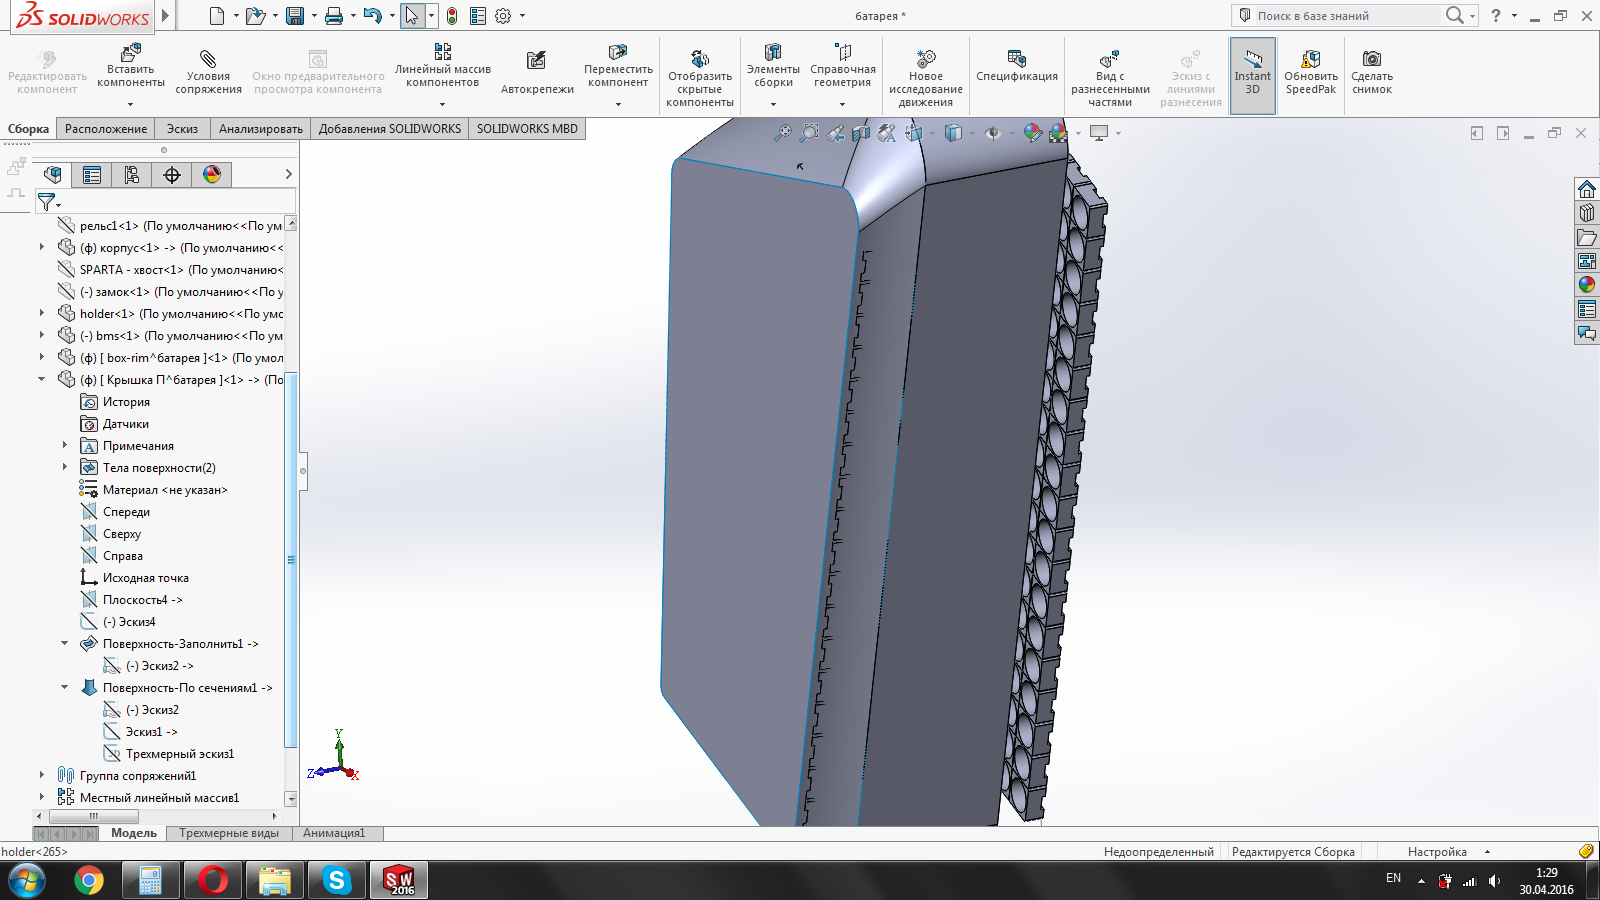The width and height of the screenshot is (1600, 900).
Task: Open Линейный массив компонентов dropdown arrow
Action: click(442, 104)
